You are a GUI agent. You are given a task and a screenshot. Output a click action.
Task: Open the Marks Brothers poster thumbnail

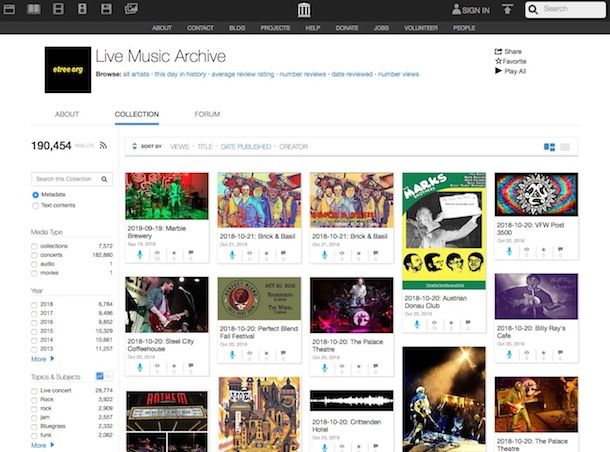coord(444,231)
